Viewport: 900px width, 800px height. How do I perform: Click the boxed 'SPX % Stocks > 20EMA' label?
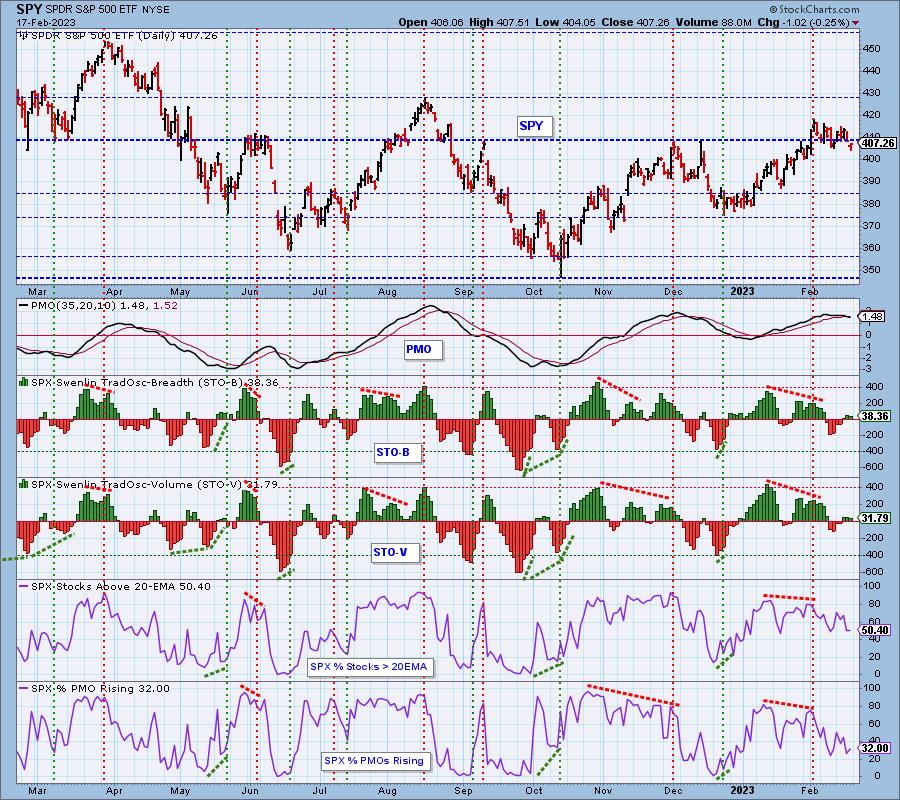coord(368,667)
